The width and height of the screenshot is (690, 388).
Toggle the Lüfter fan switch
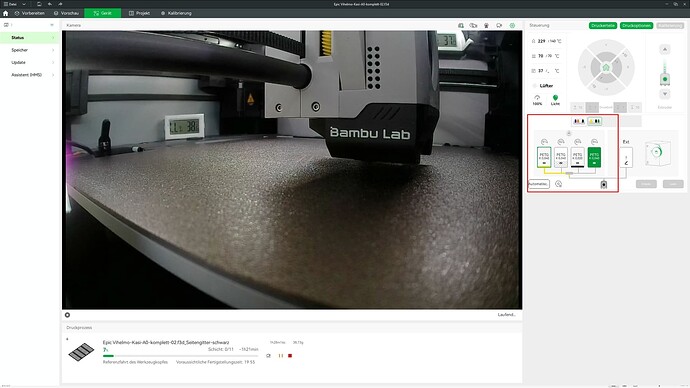pyautogui.click(x=535, y=86)
